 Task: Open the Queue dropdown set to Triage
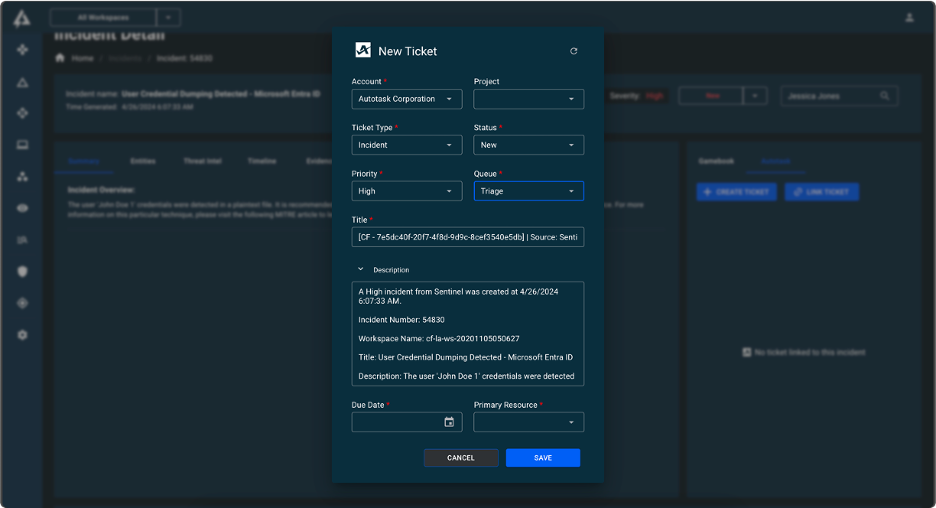[x=528, y=191]
